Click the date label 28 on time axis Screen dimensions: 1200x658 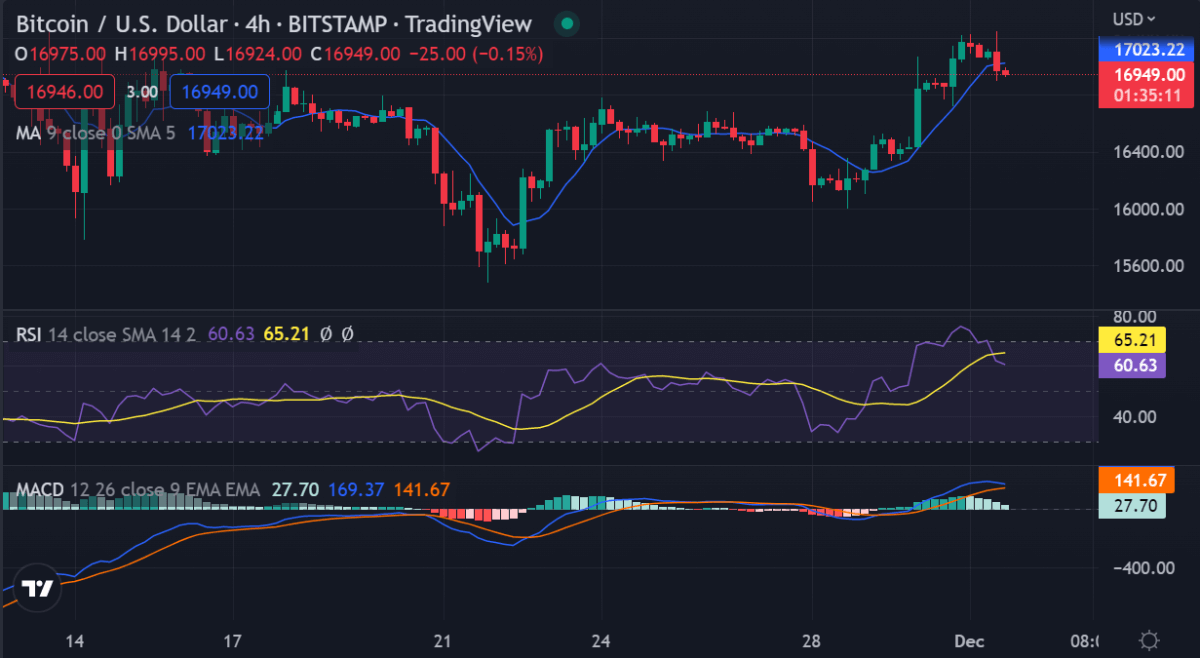(811, 640)
